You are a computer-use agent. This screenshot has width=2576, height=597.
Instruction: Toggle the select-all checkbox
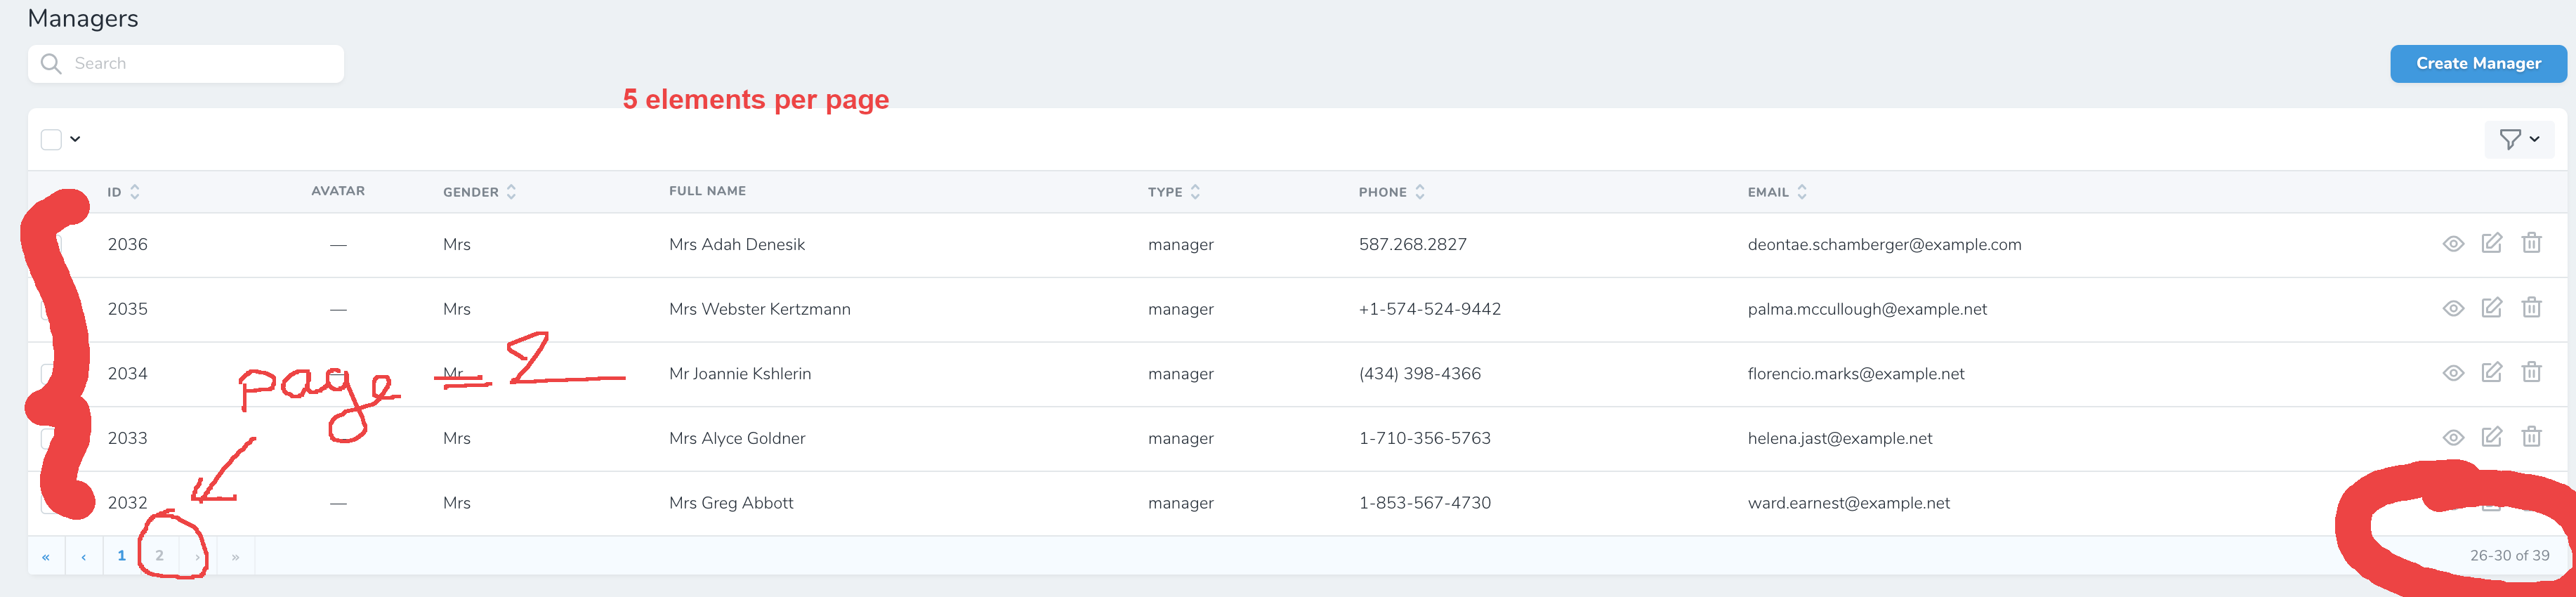click(51, 139)
